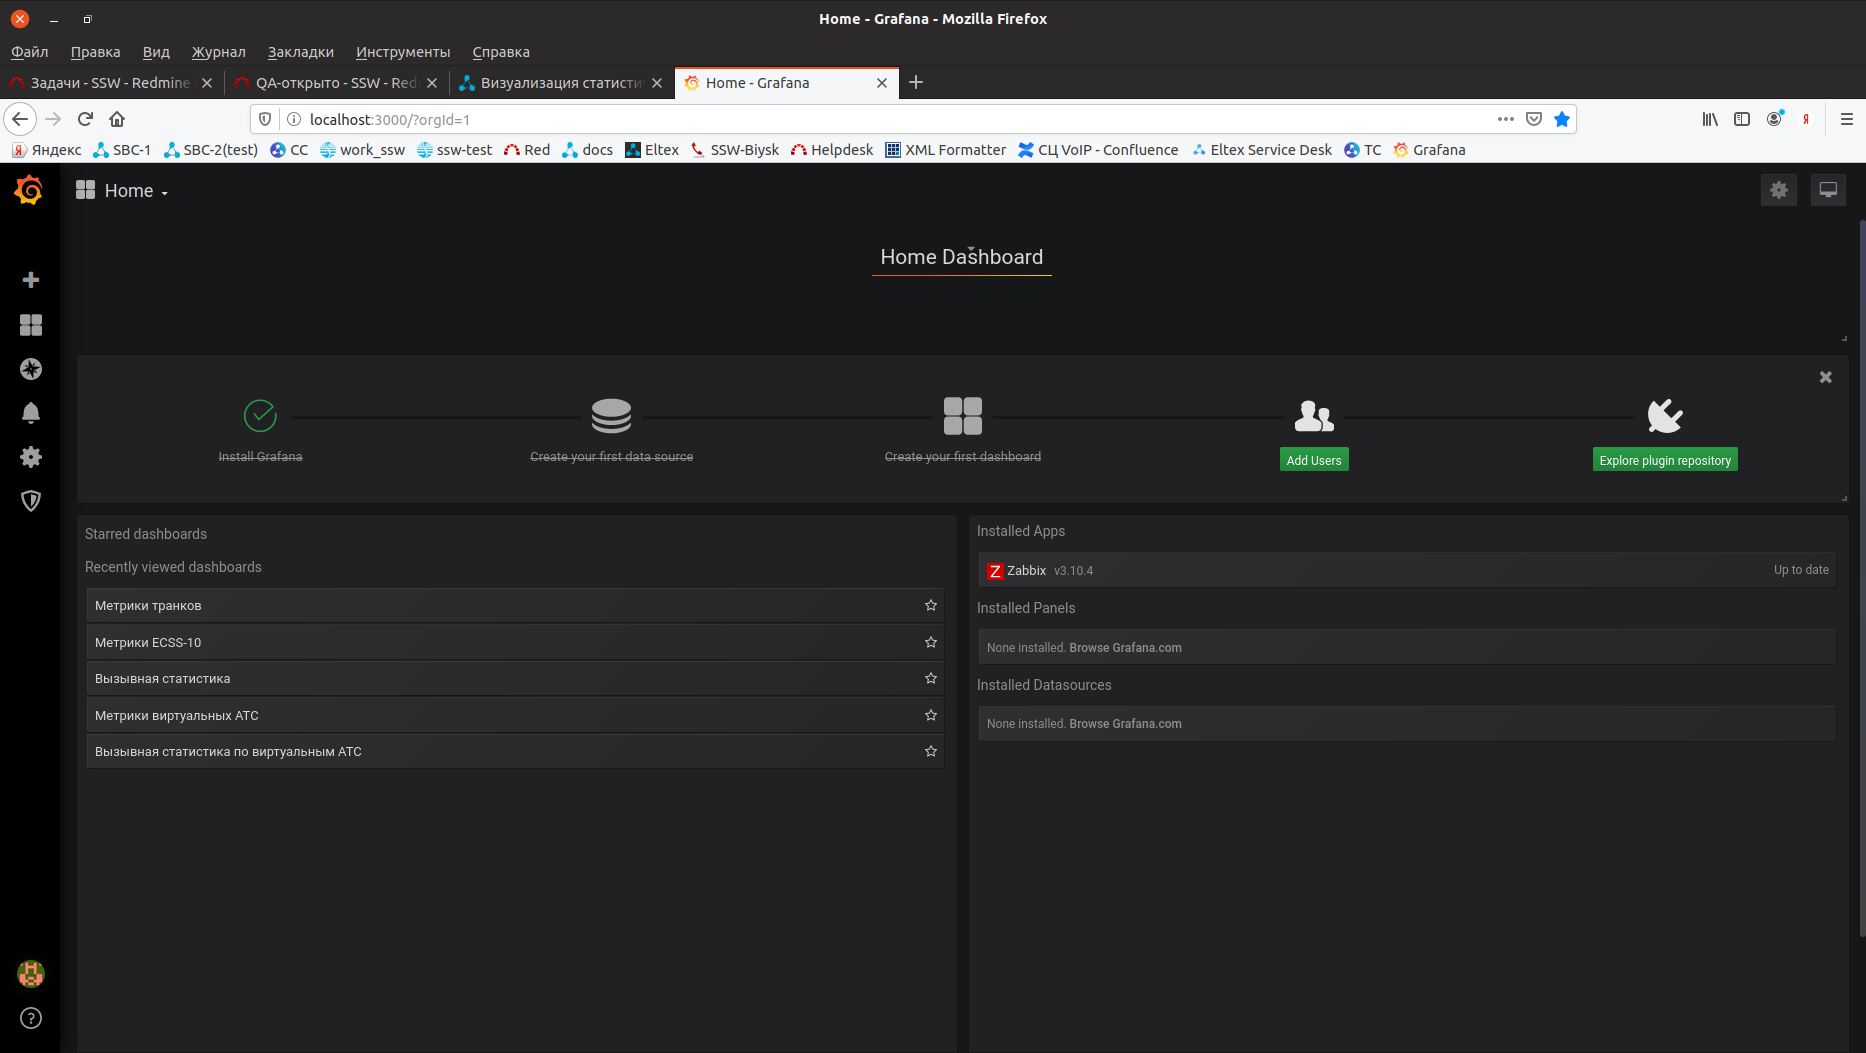Open the Яндекс bookmark
The height and width of the screenshot is (1053, 1866).
point(47,150)
